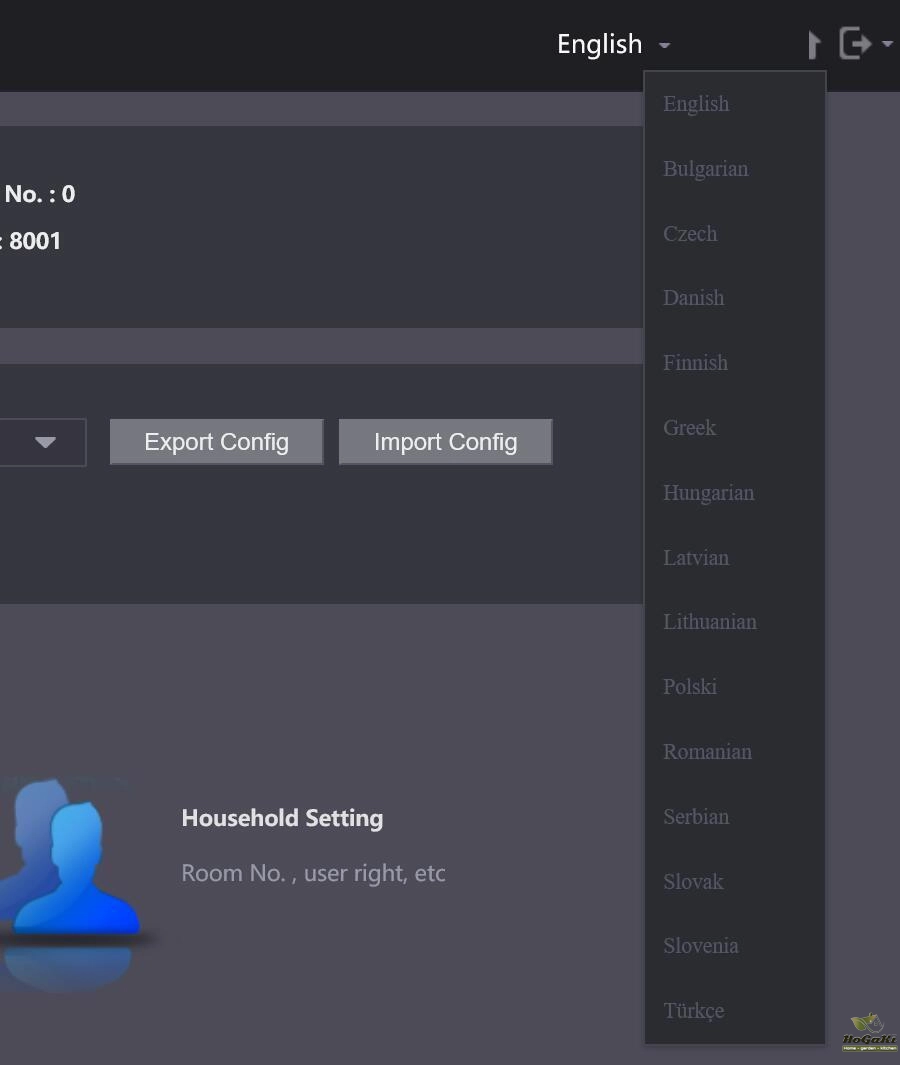Viewport: 900px width, 1065px height.
Task: Select Bulgarian from the language list
Action: pos(705,169)
